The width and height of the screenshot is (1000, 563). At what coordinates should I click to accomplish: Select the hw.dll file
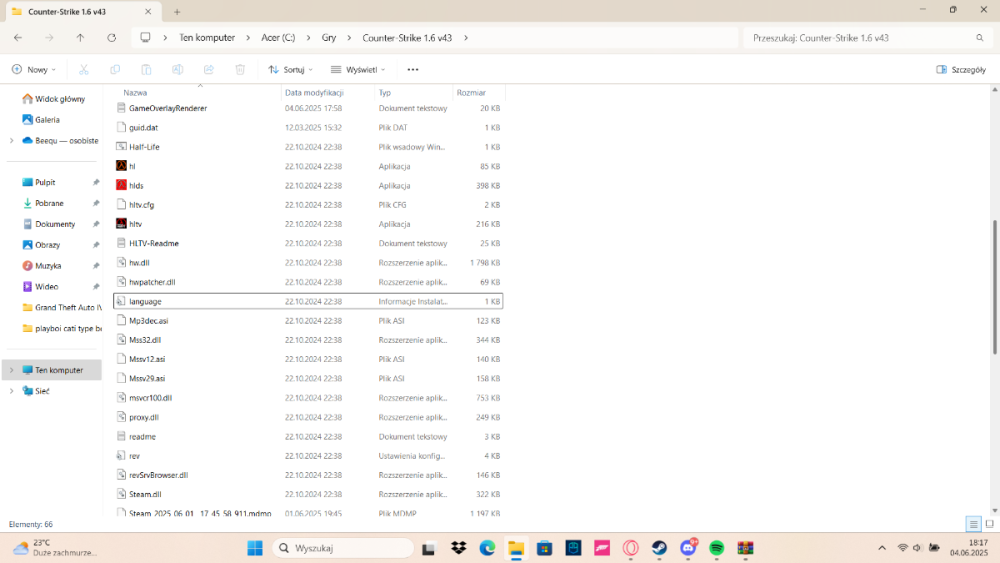pos(139,263)
